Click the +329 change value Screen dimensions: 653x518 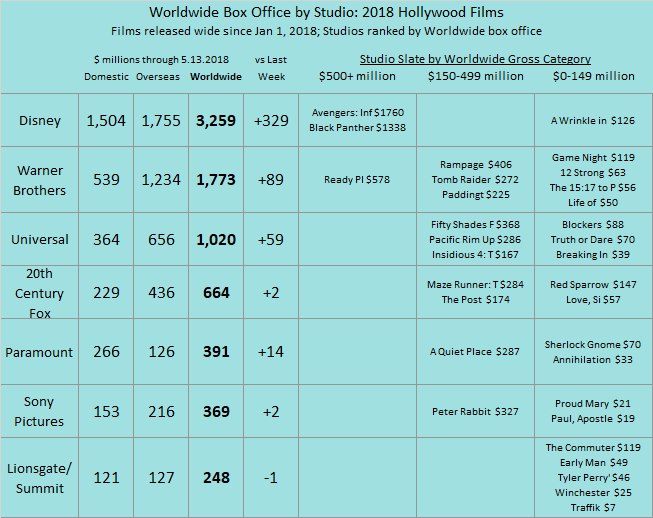(x=271, y=120)
